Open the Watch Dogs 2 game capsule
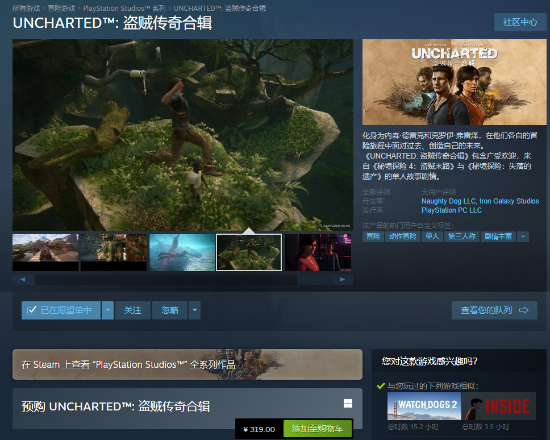This screenshot has height=440, width=550. pyautogui.click(x=424, y=406)
